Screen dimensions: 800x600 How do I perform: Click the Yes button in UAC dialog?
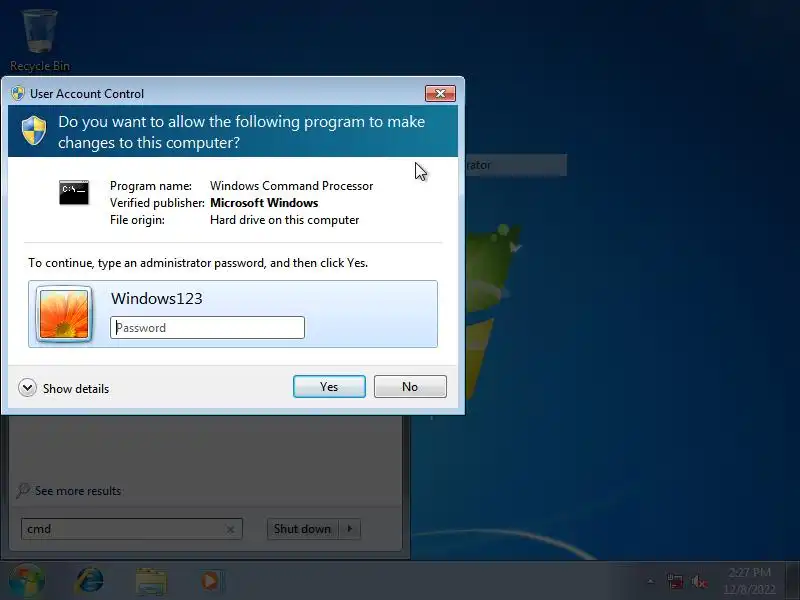(329, 387)
